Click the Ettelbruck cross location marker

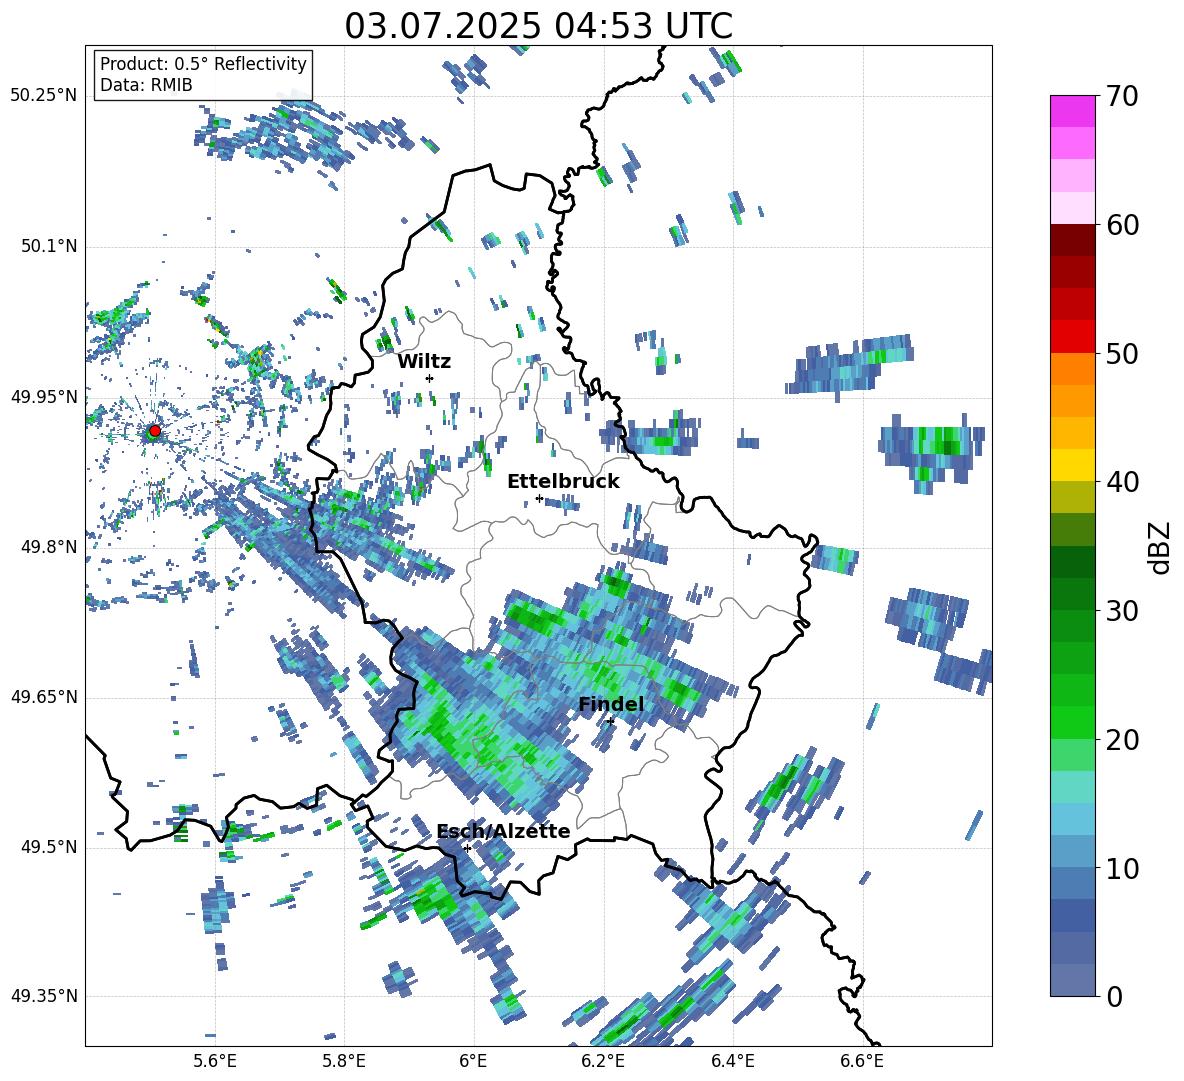(x=539, y=498)
